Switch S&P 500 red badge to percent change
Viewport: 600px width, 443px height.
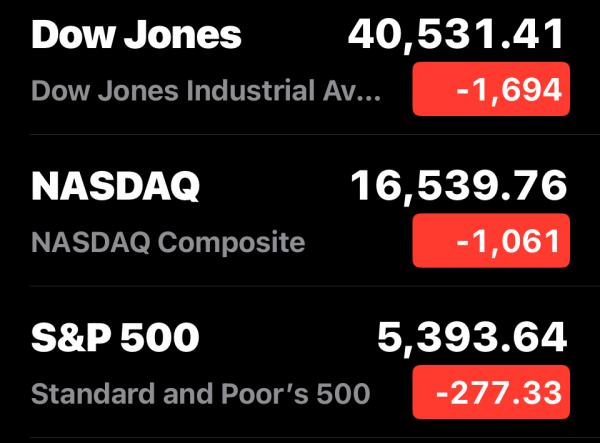[491, 393]
